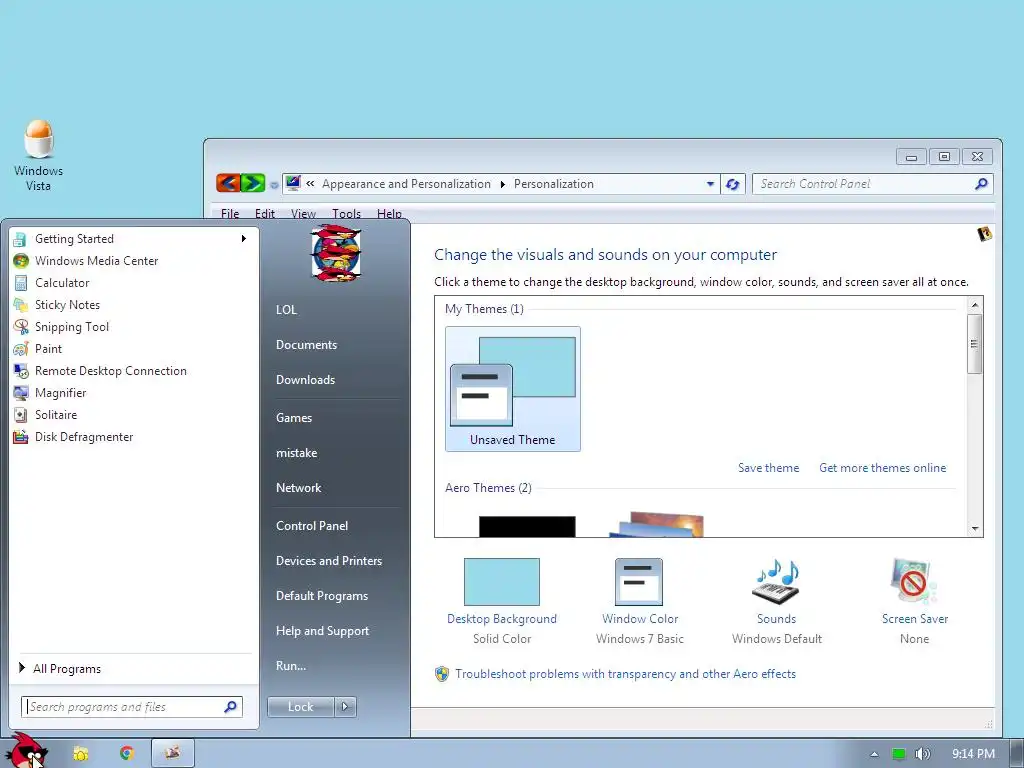
Task: Open Control Panel from Start menu
Action: [x=312, y=526]
